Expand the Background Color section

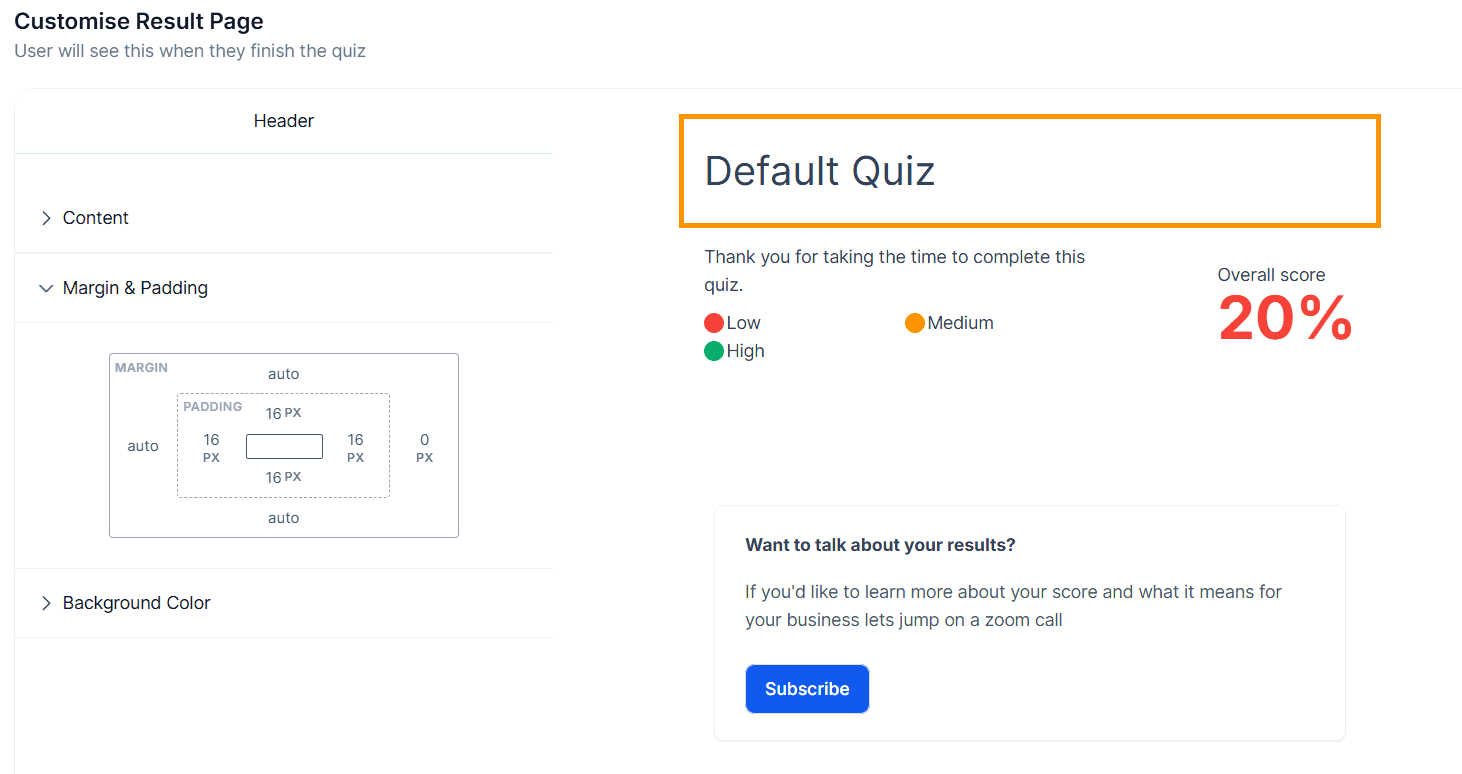pyautogui.click(x=46, y=603)
